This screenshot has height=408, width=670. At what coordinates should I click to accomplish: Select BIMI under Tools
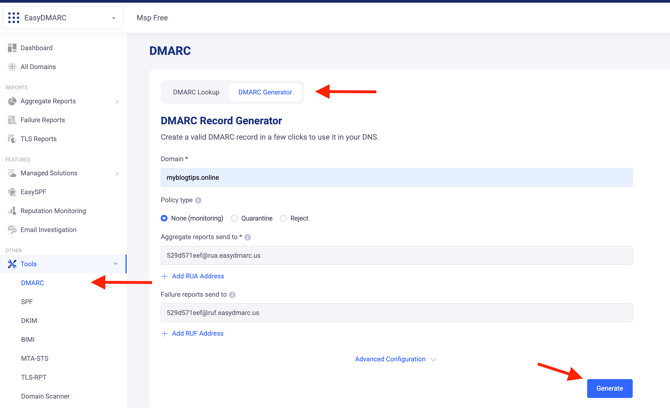click(x=27, y=339)
